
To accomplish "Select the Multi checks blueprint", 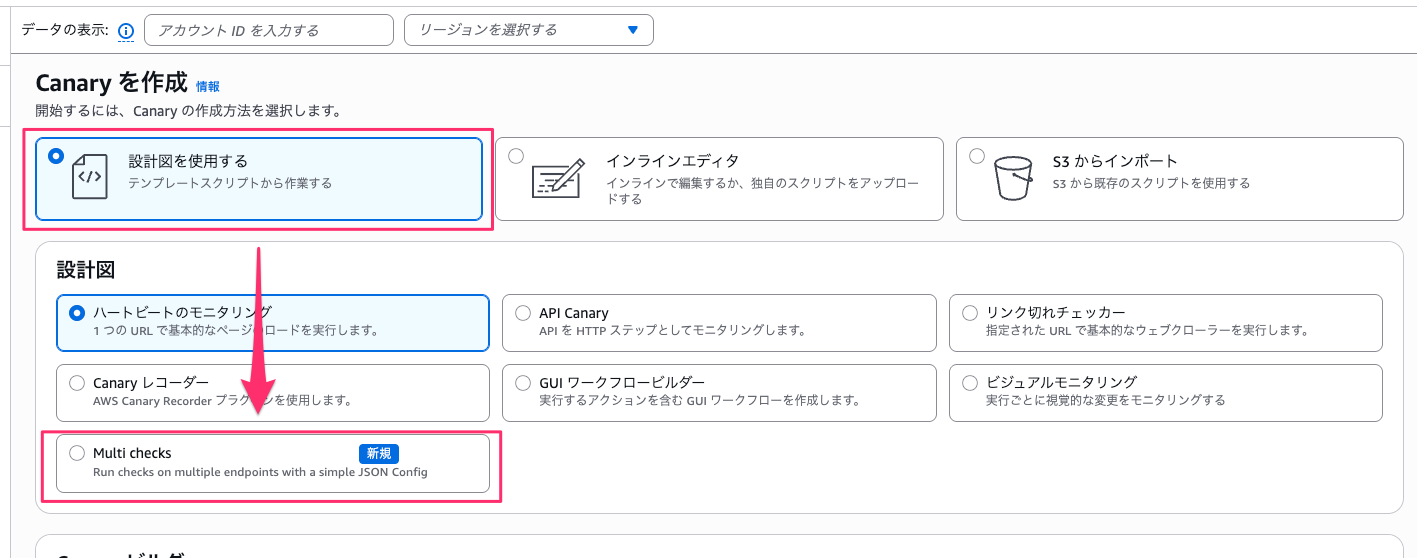I will coord(77,453).
